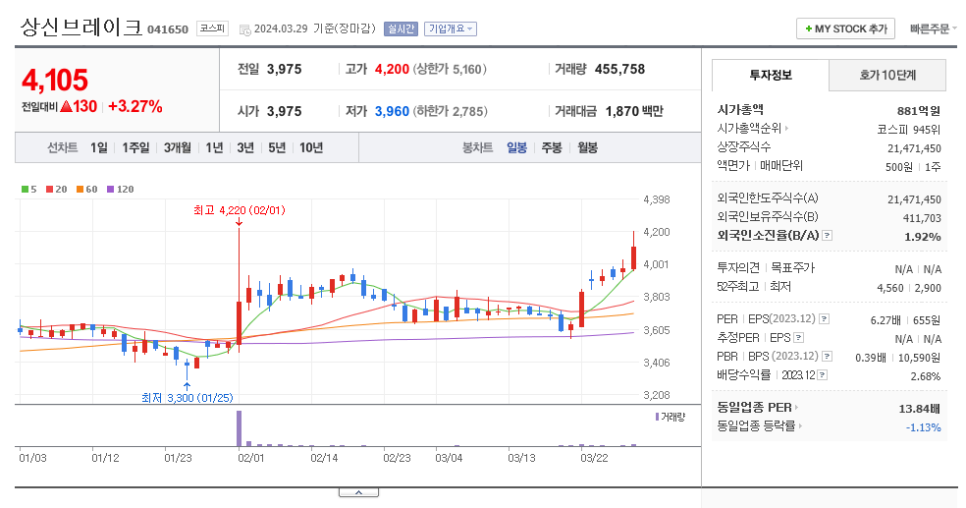Select the 10년 line chart period
This screenshot has height=508, width=966.
tap(311, 148)
